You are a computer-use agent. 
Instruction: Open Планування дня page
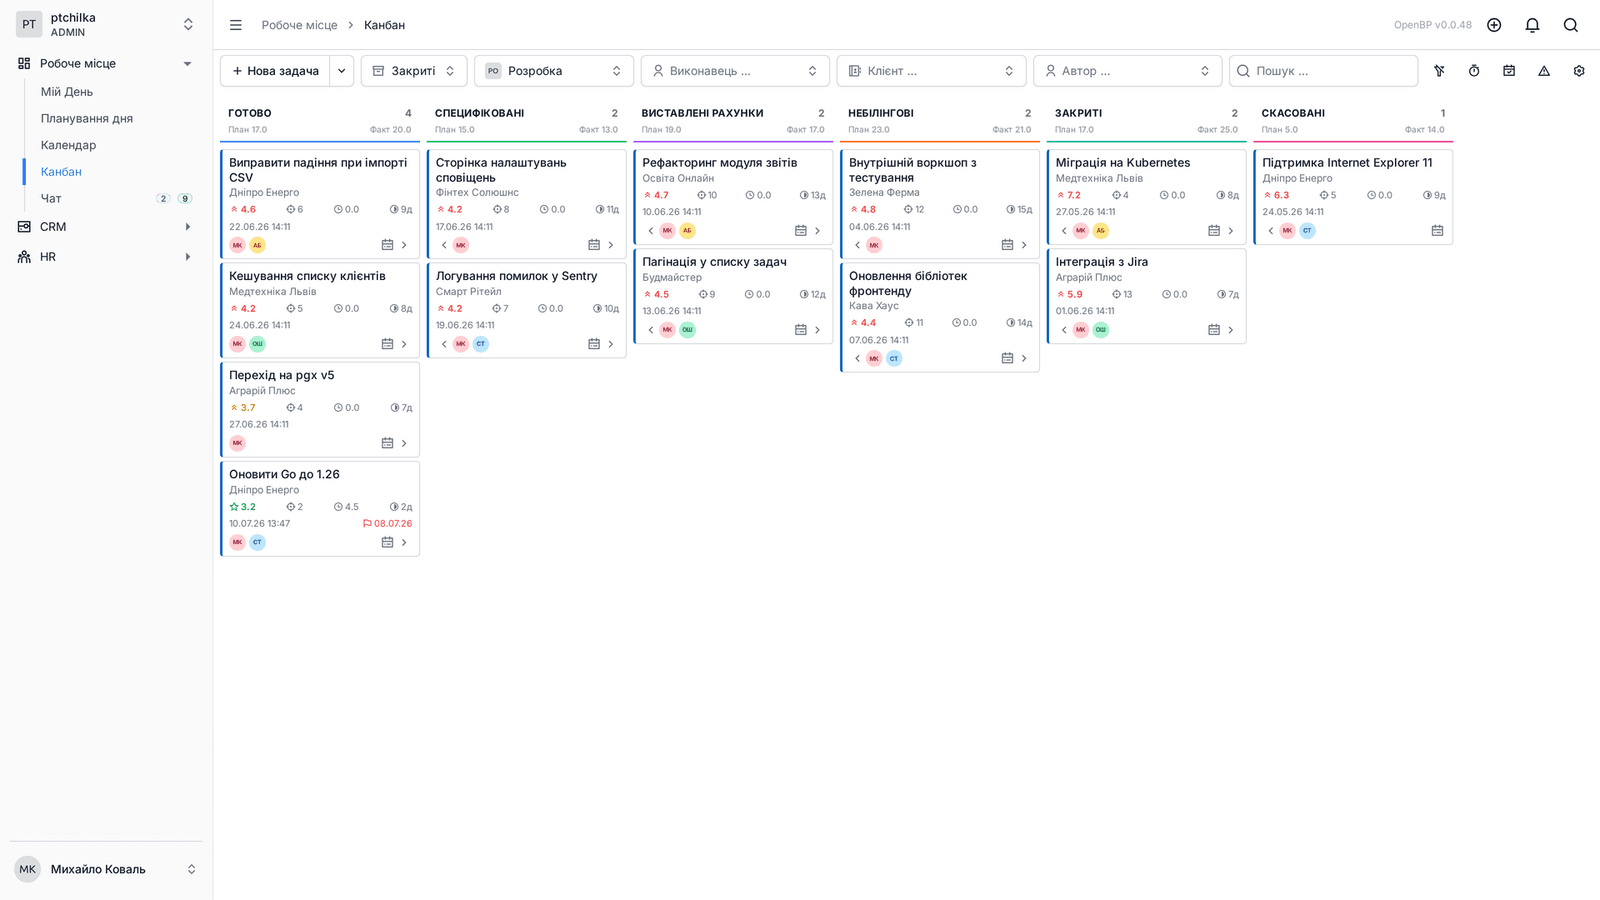point(87,118)
